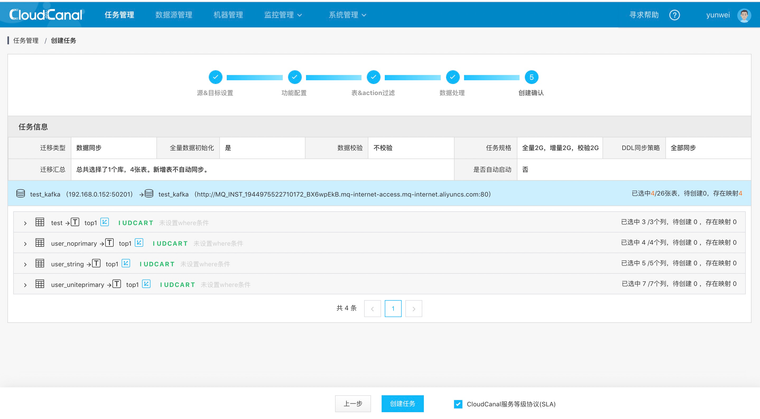Click the target database icon after the arrow
This screenshot has height=419, width=760.
pyautogui.click(x=149, y=193)
